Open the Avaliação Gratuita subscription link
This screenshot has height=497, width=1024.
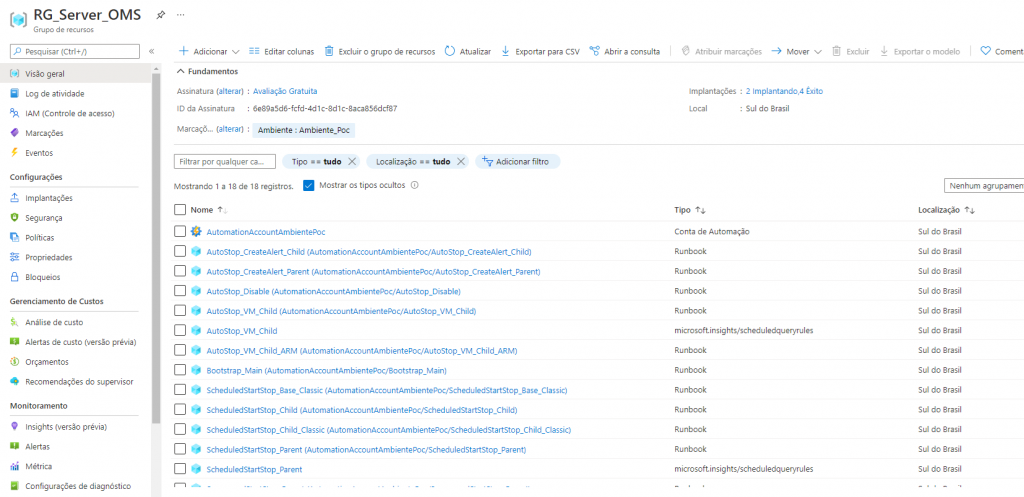tap(285, 91)
